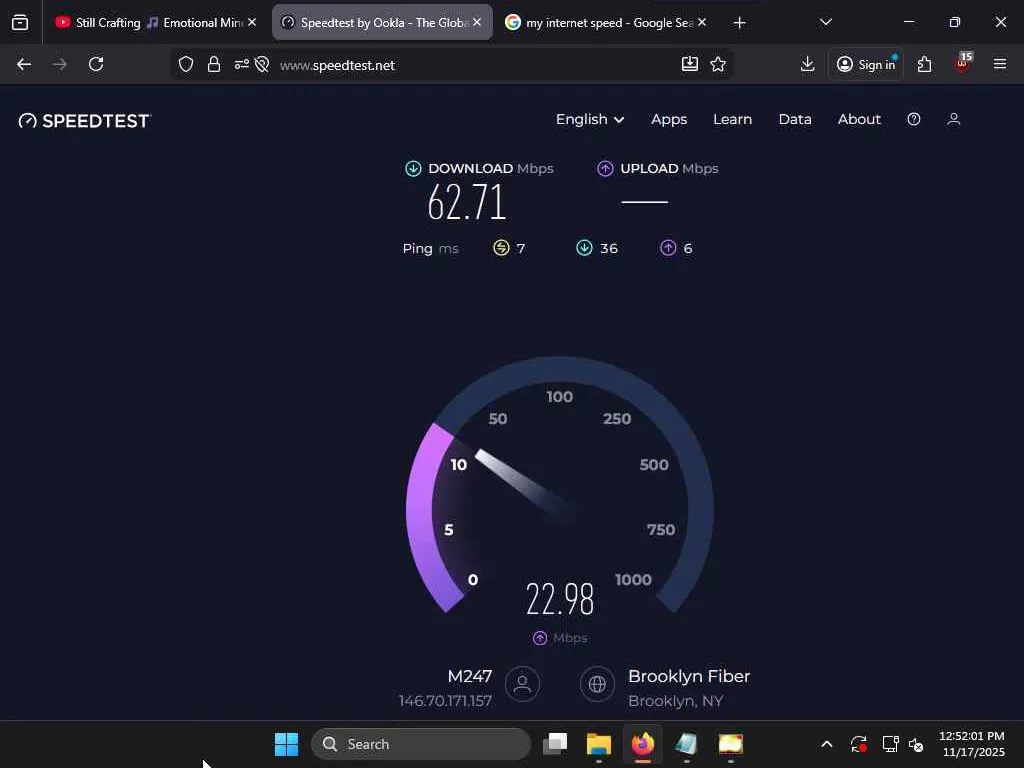Screen dimensions: 1024x768
Task: Switch to Firefox in the taskbar
Action: (x=643, y=744)
